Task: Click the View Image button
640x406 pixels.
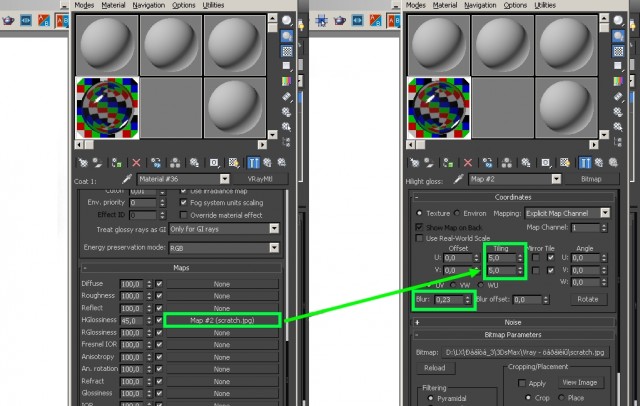Action: click(580, 382)
